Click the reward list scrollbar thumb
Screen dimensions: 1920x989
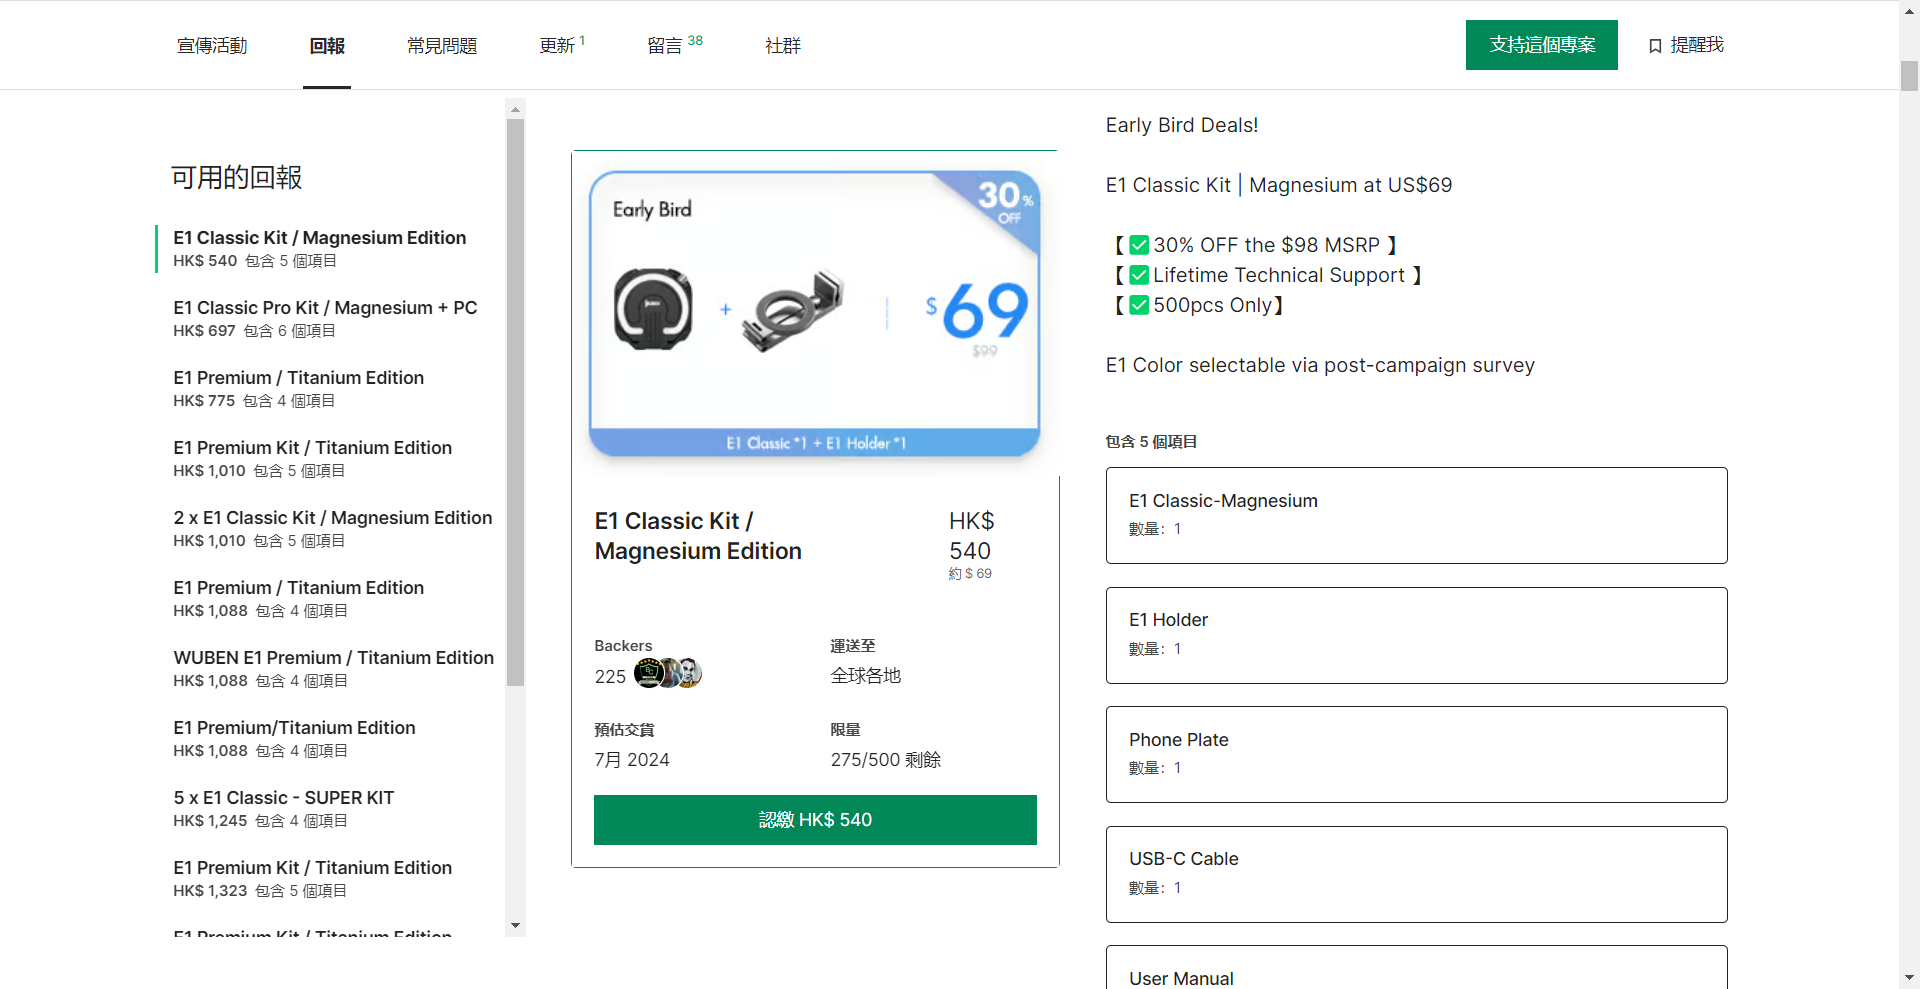[x=515, y=403]
